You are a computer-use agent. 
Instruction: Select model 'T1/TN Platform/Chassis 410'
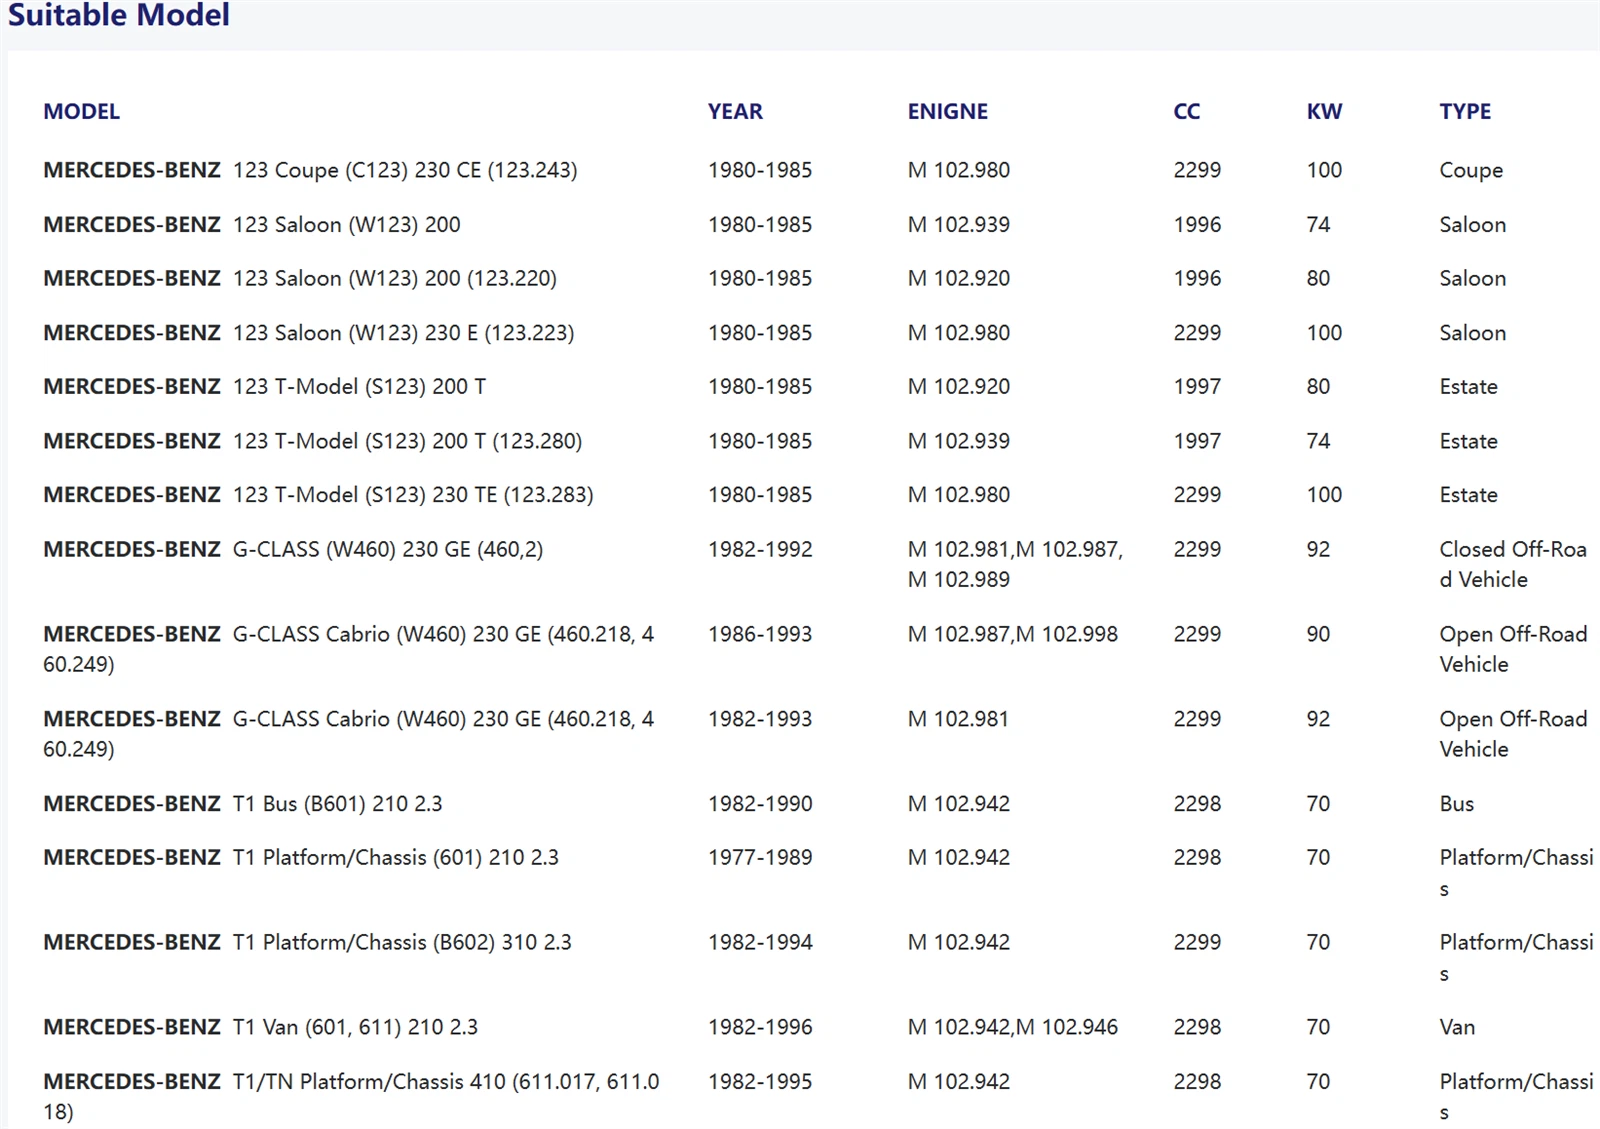coord(351,1097)
